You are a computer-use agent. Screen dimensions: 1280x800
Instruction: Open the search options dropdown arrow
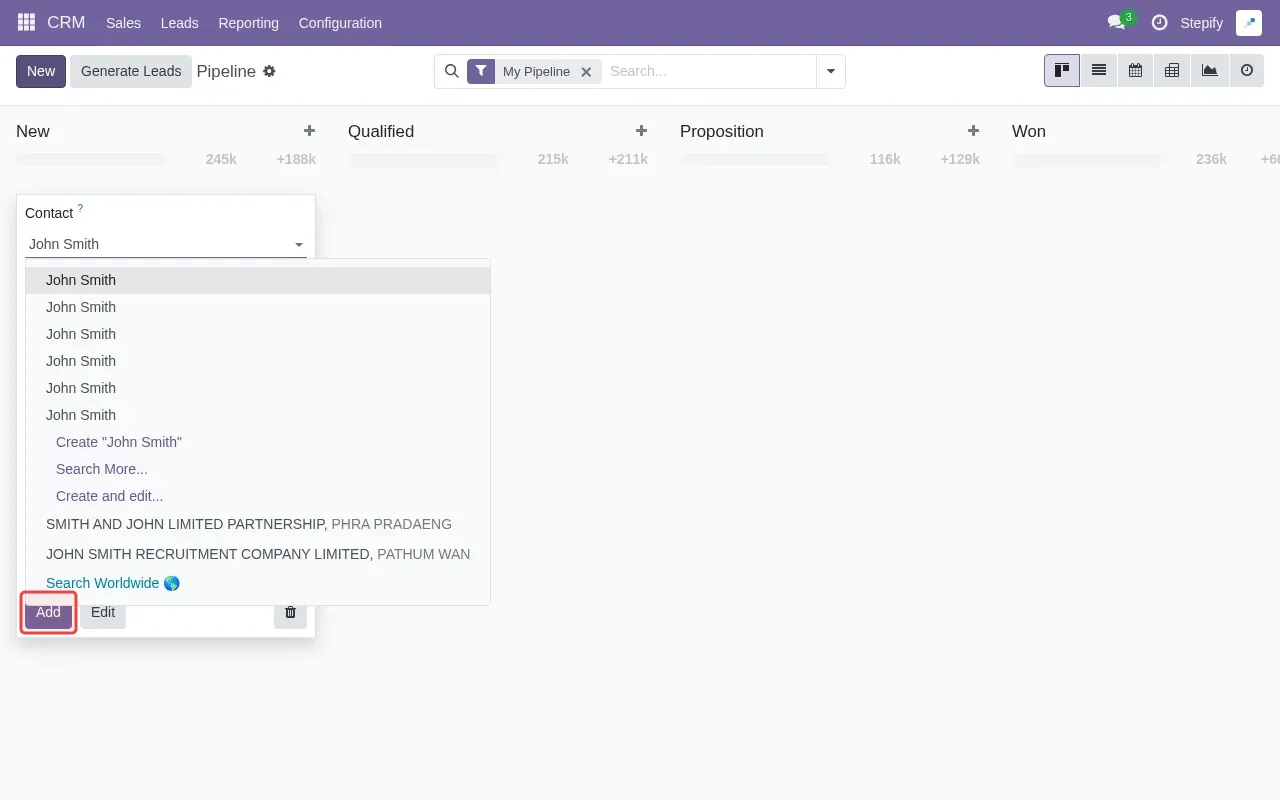coord(830,71)
